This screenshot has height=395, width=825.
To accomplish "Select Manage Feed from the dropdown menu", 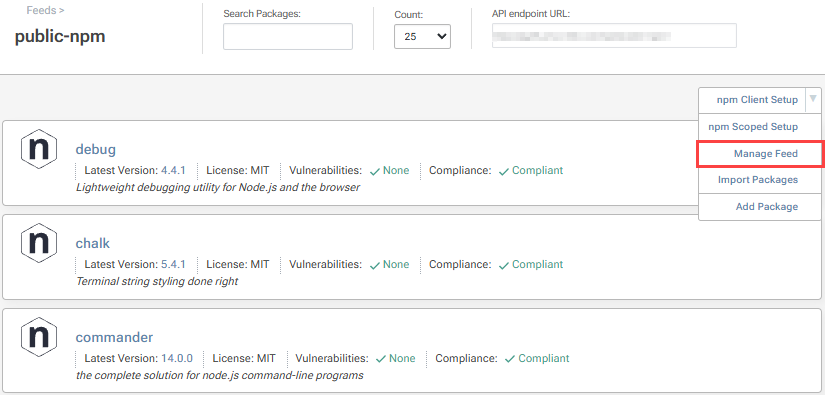I will click(x=760, y=154).
